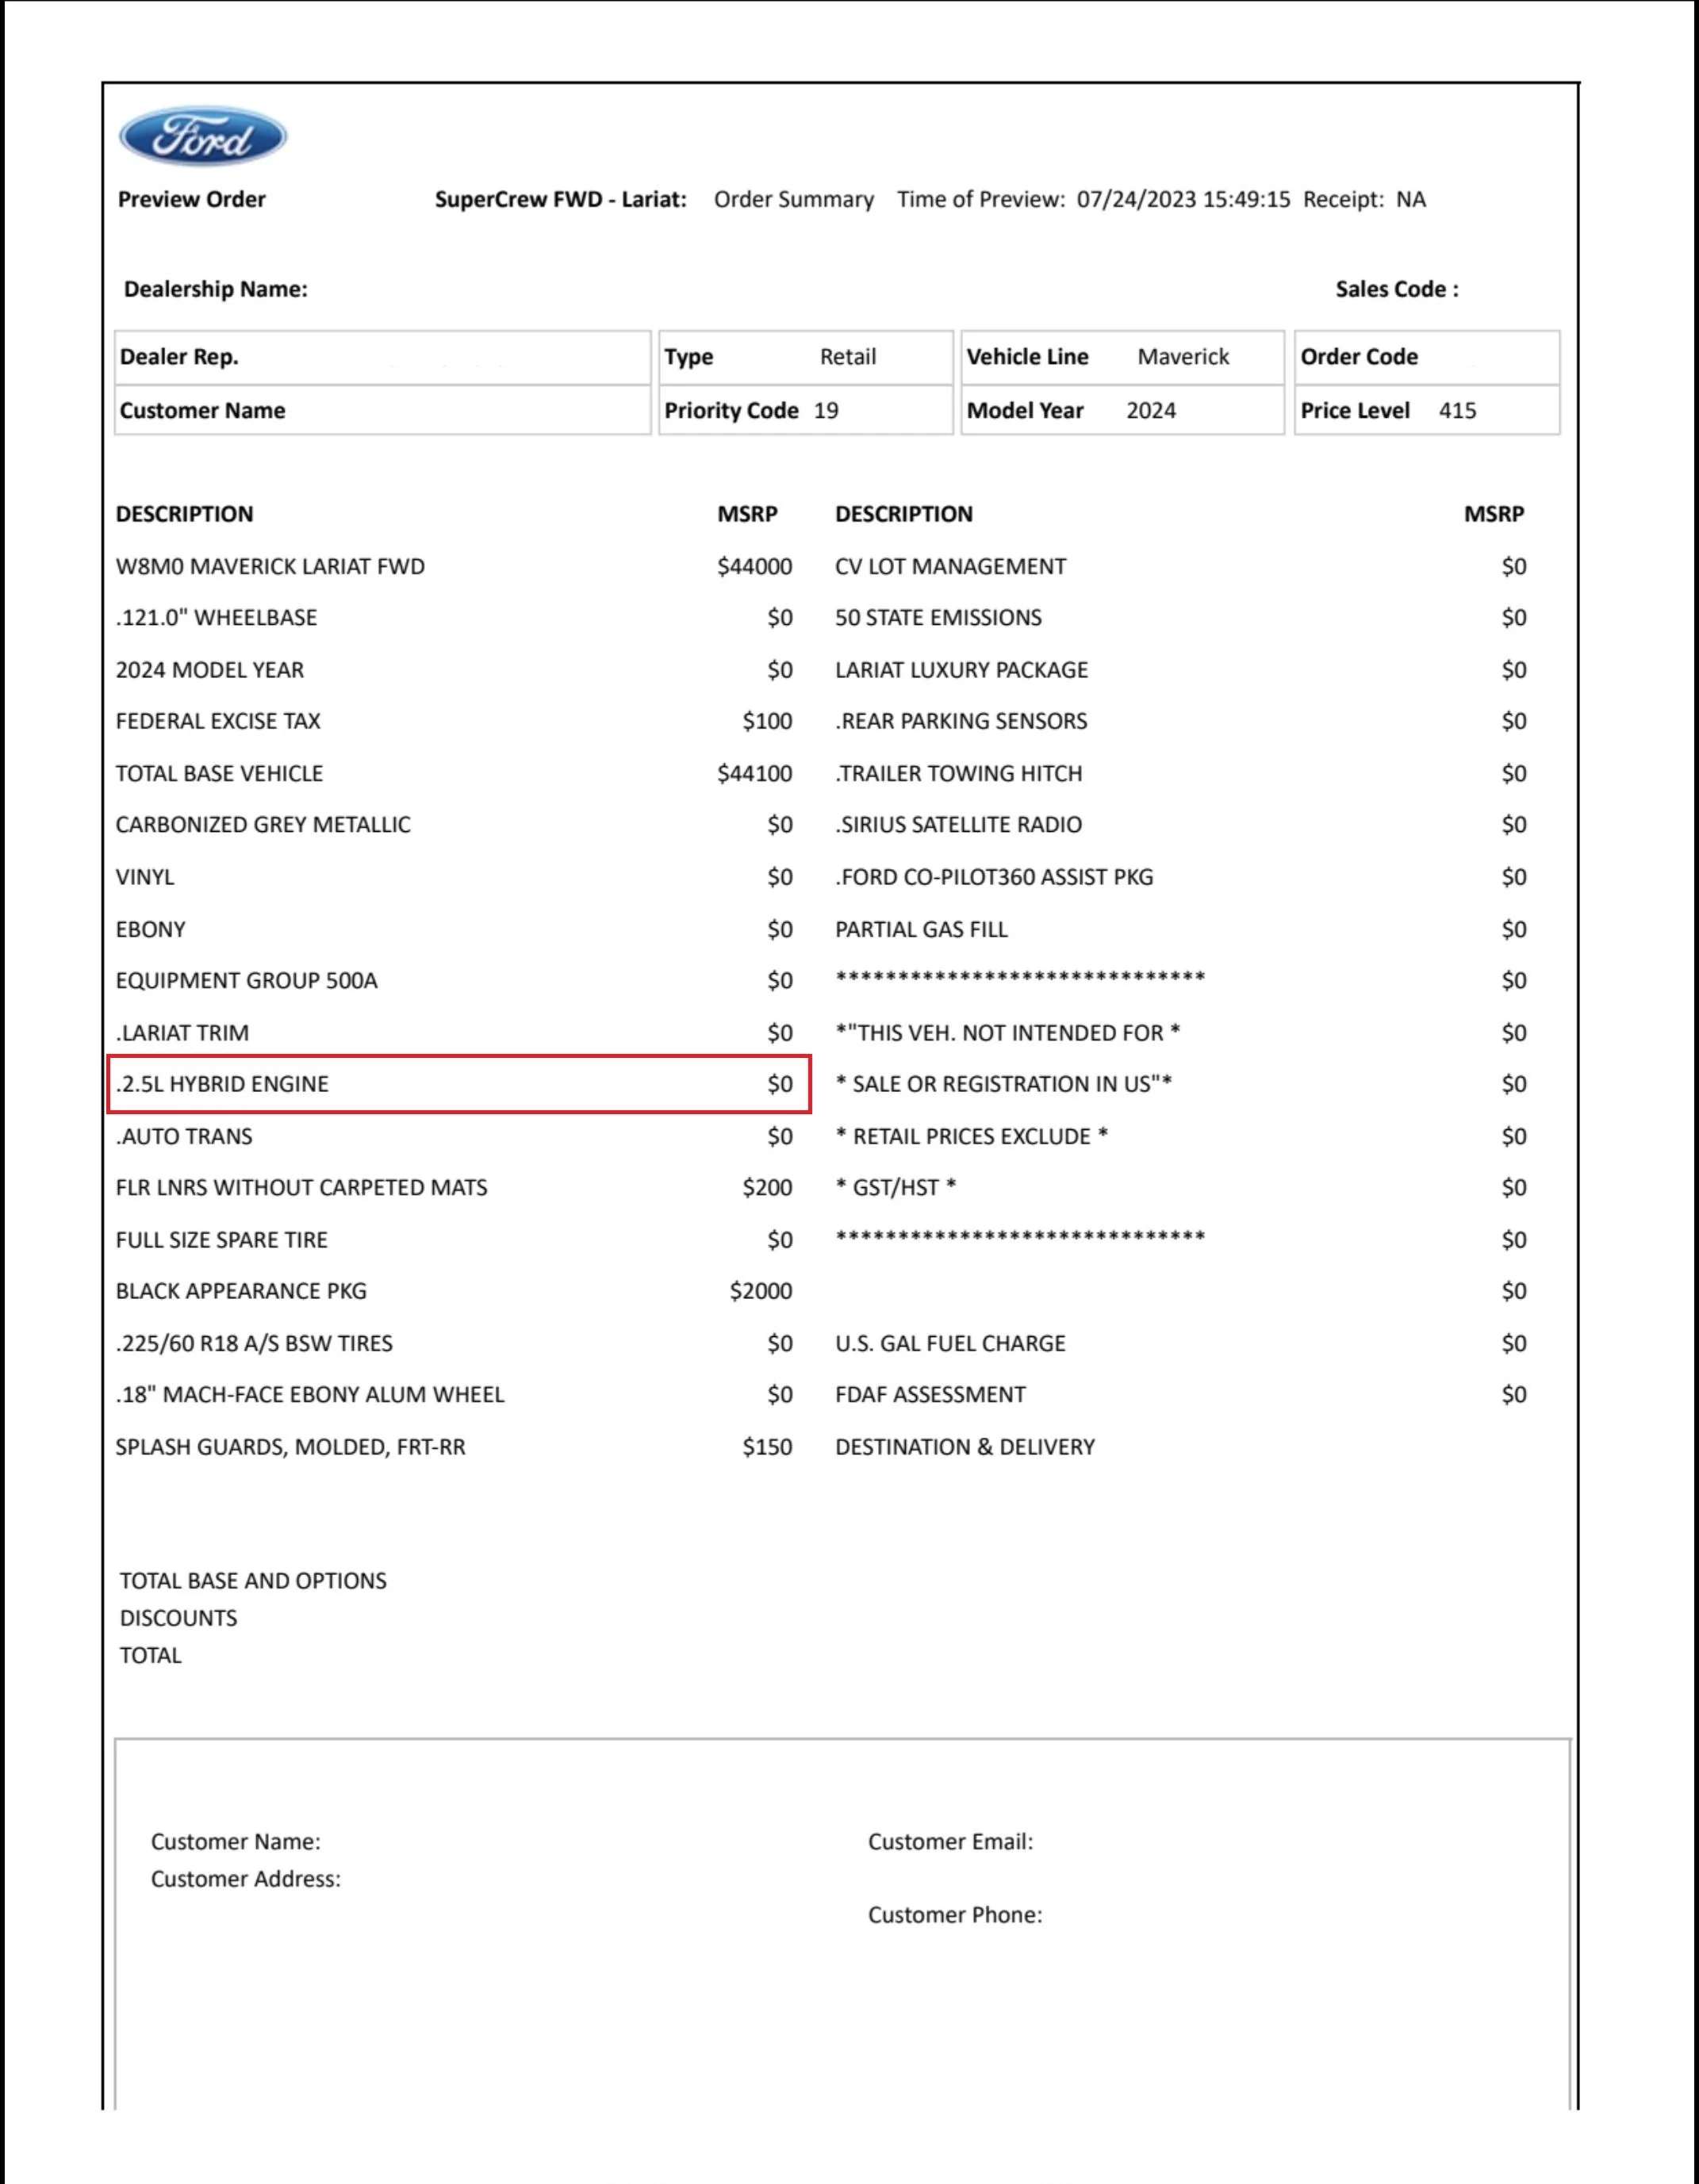The height and width of the screenshot is (2184, 1699).
Task: Click the Destination & Delivery line
Action: point(965,1447)
